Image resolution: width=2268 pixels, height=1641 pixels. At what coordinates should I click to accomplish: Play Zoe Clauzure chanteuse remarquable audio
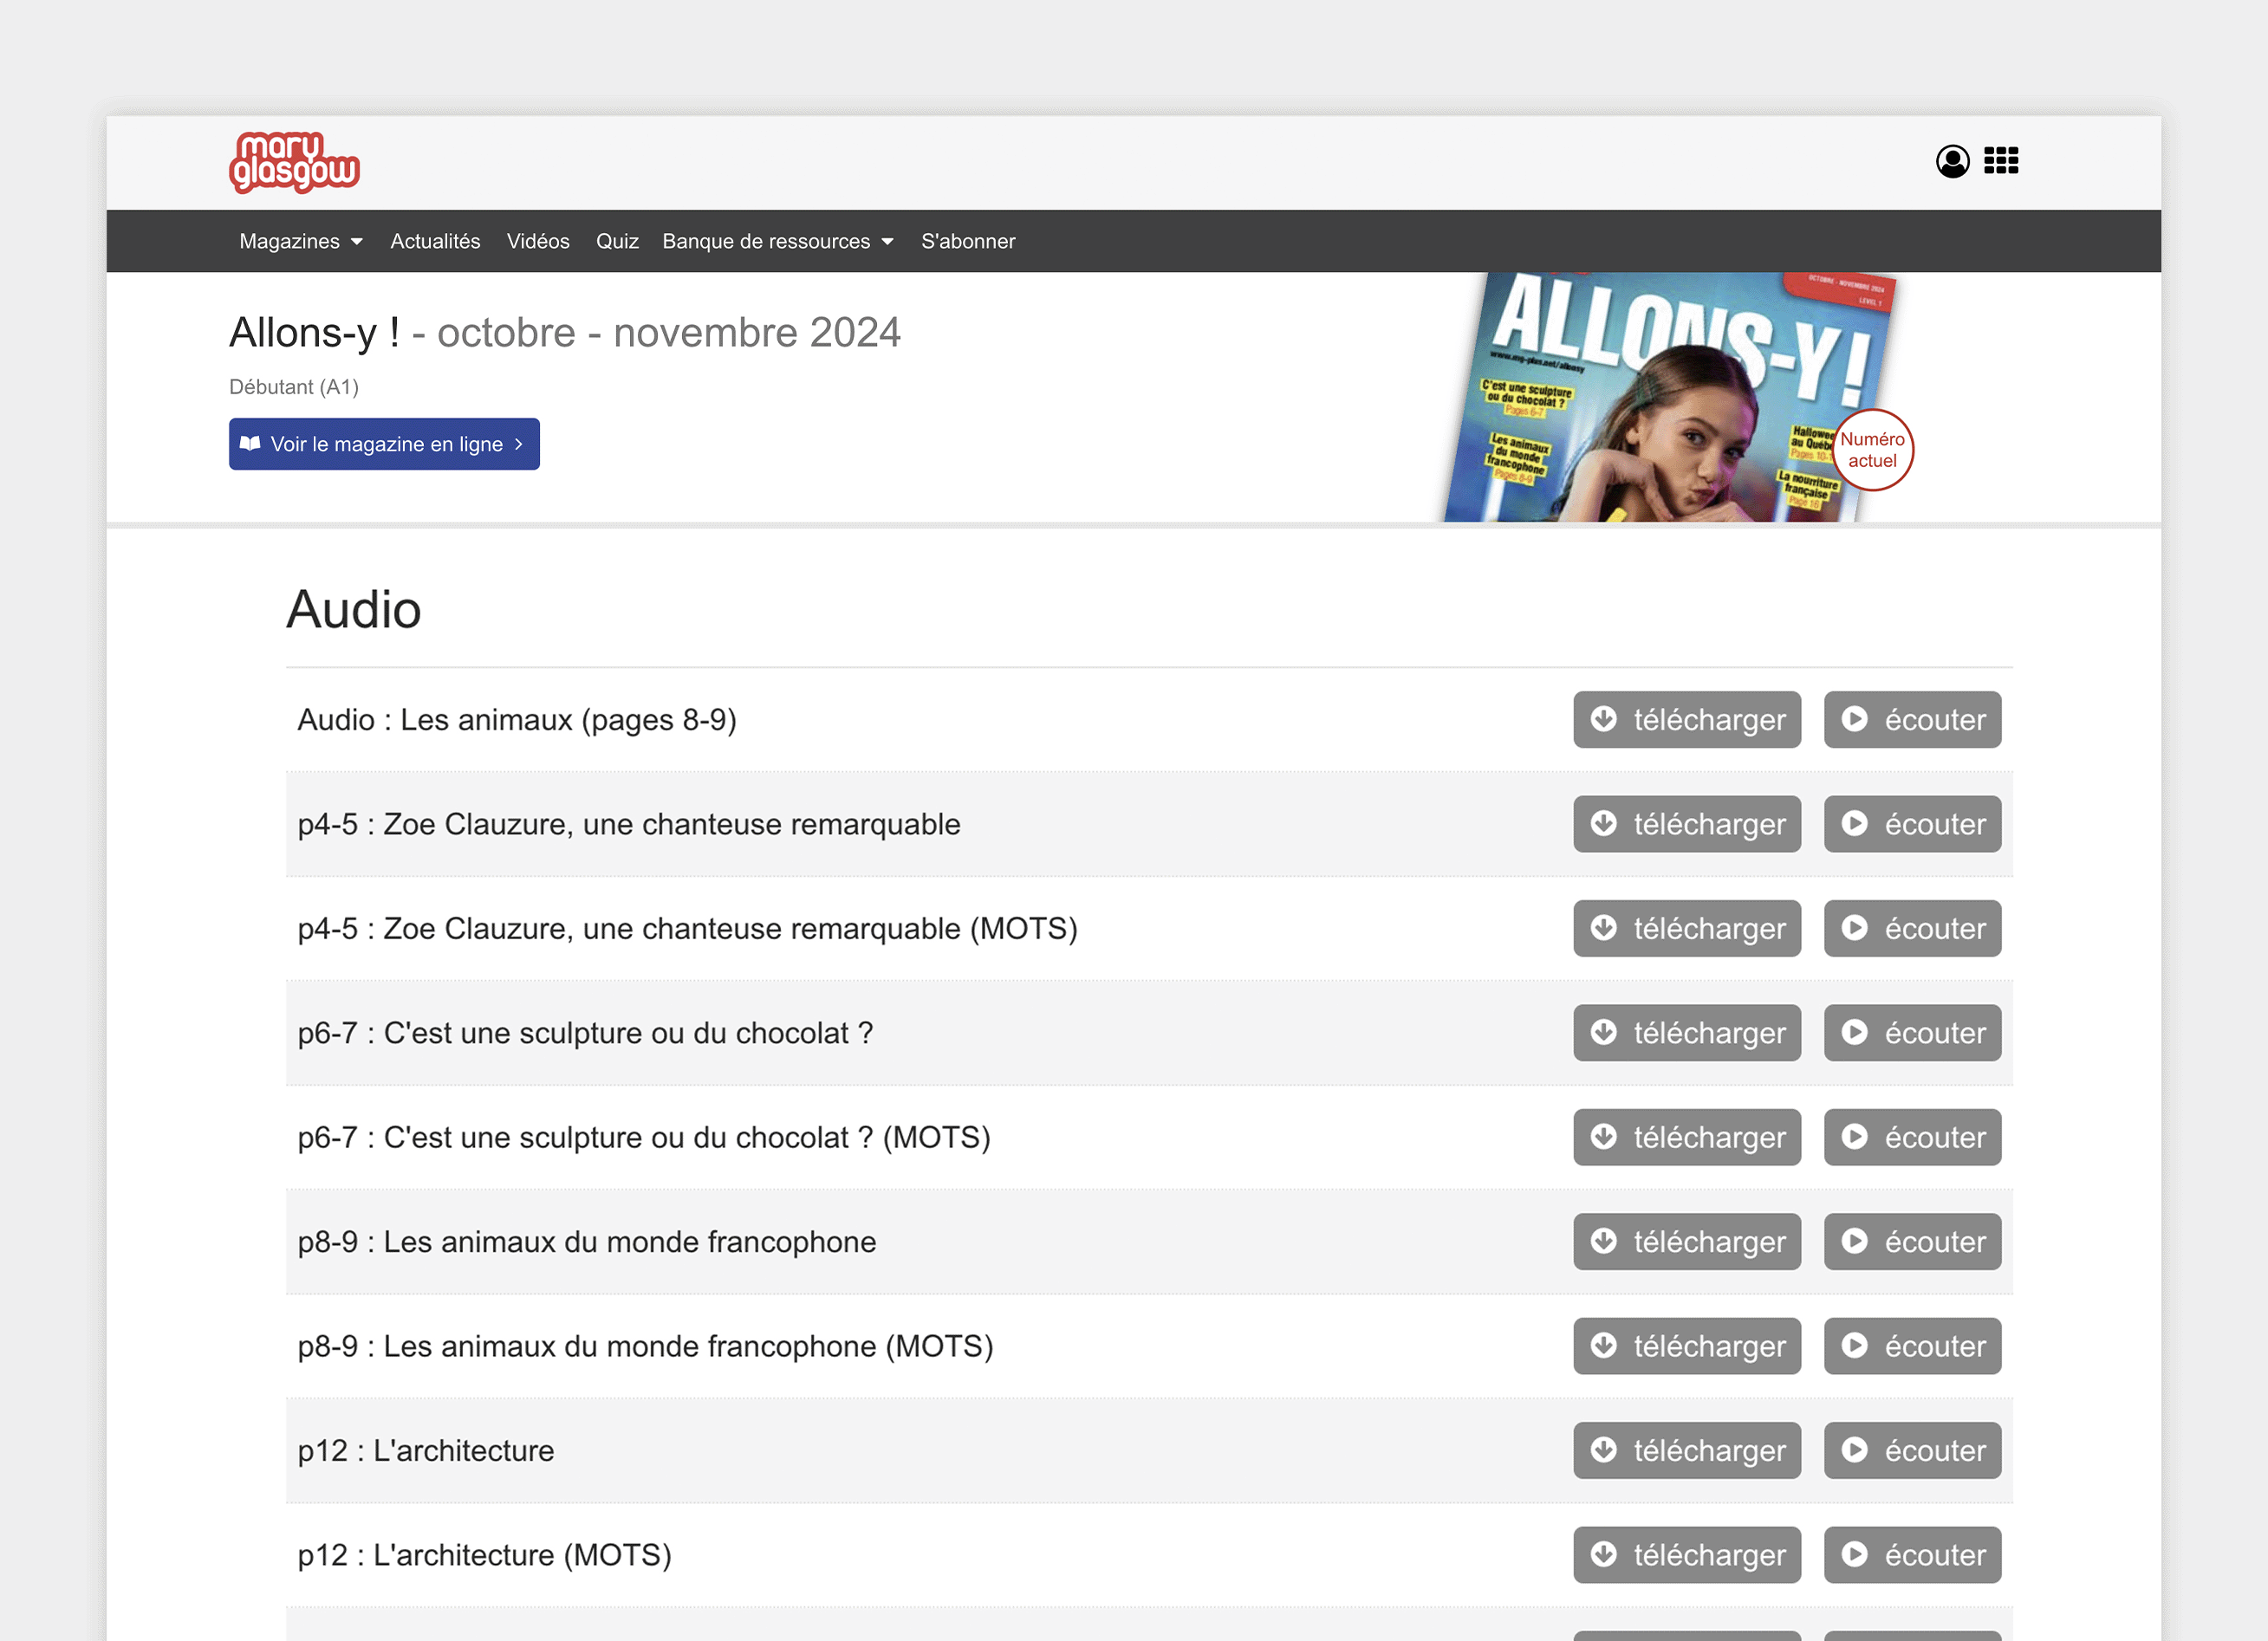click(x=1911, y=824)
